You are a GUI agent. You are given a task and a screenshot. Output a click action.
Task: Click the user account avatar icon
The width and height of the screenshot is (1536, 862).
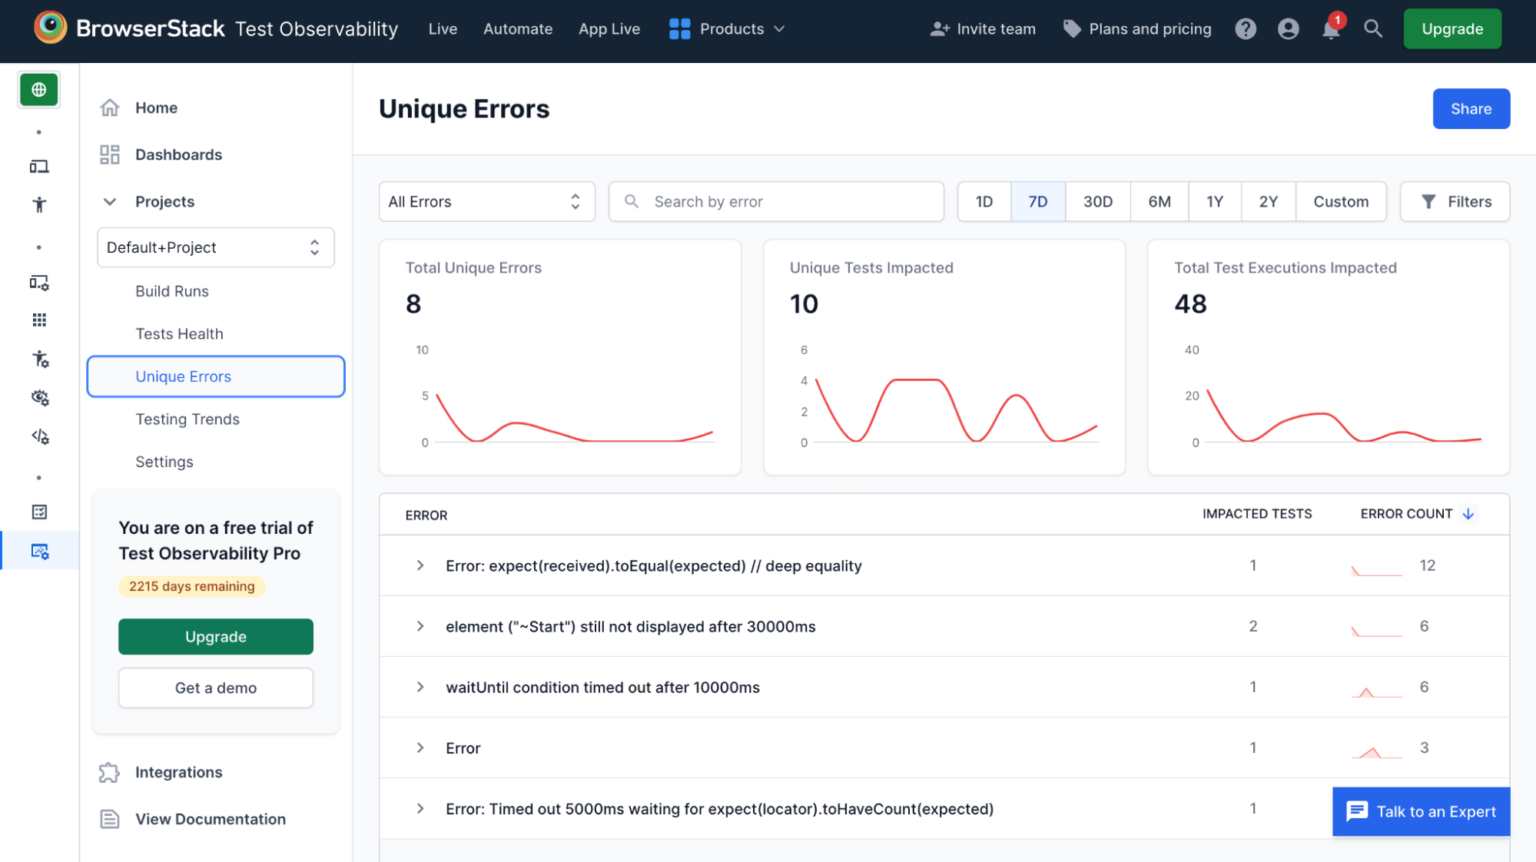(1288, 29)
